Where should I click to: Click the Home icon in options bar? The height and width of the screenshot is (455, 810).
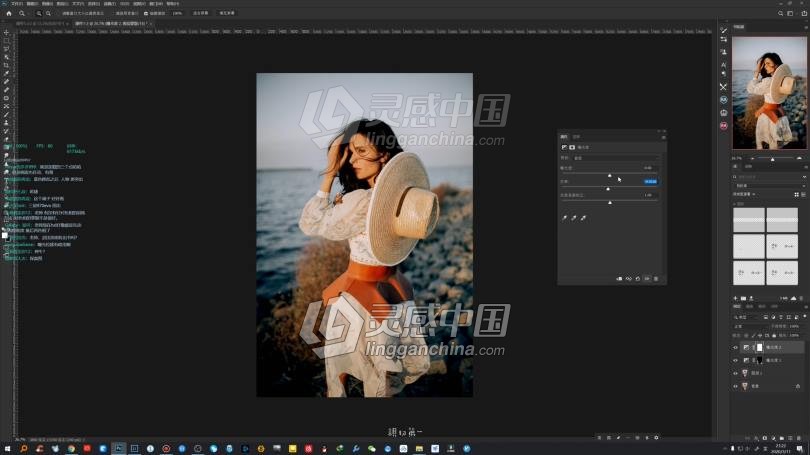tap(9, 13)
